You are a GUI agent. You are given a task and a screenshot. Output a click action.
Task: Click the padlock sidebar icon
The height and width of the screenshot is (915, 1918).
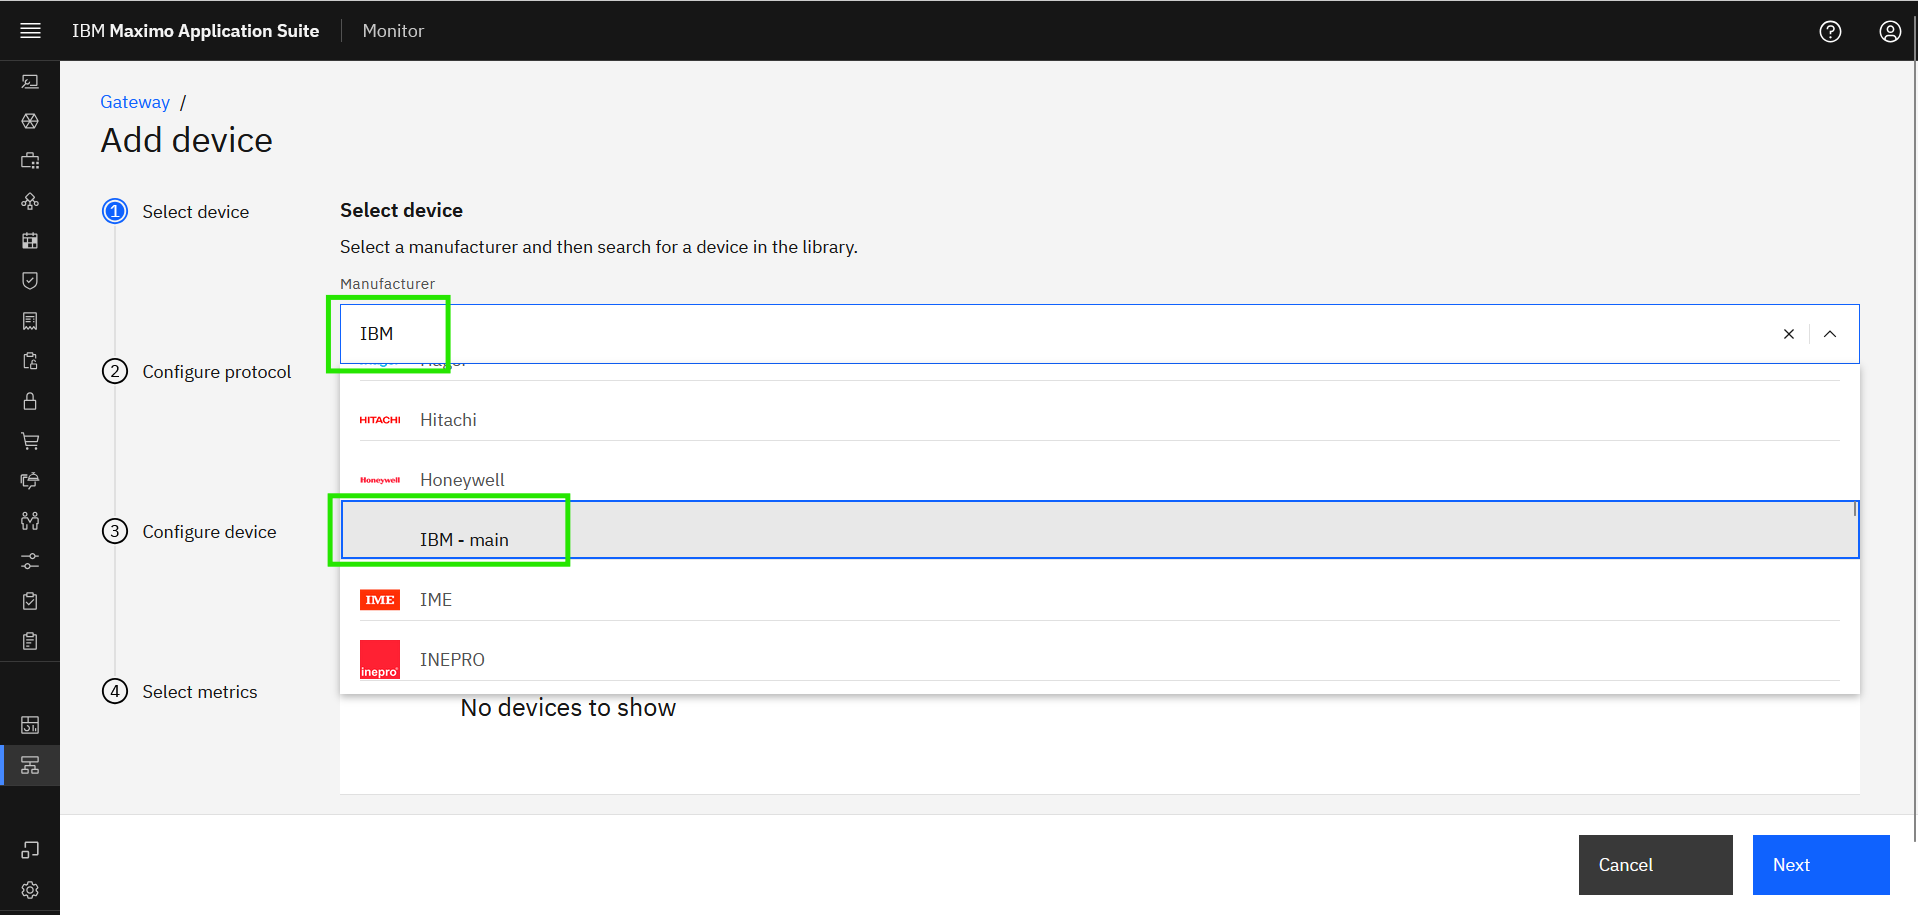(x=30, y=401)
